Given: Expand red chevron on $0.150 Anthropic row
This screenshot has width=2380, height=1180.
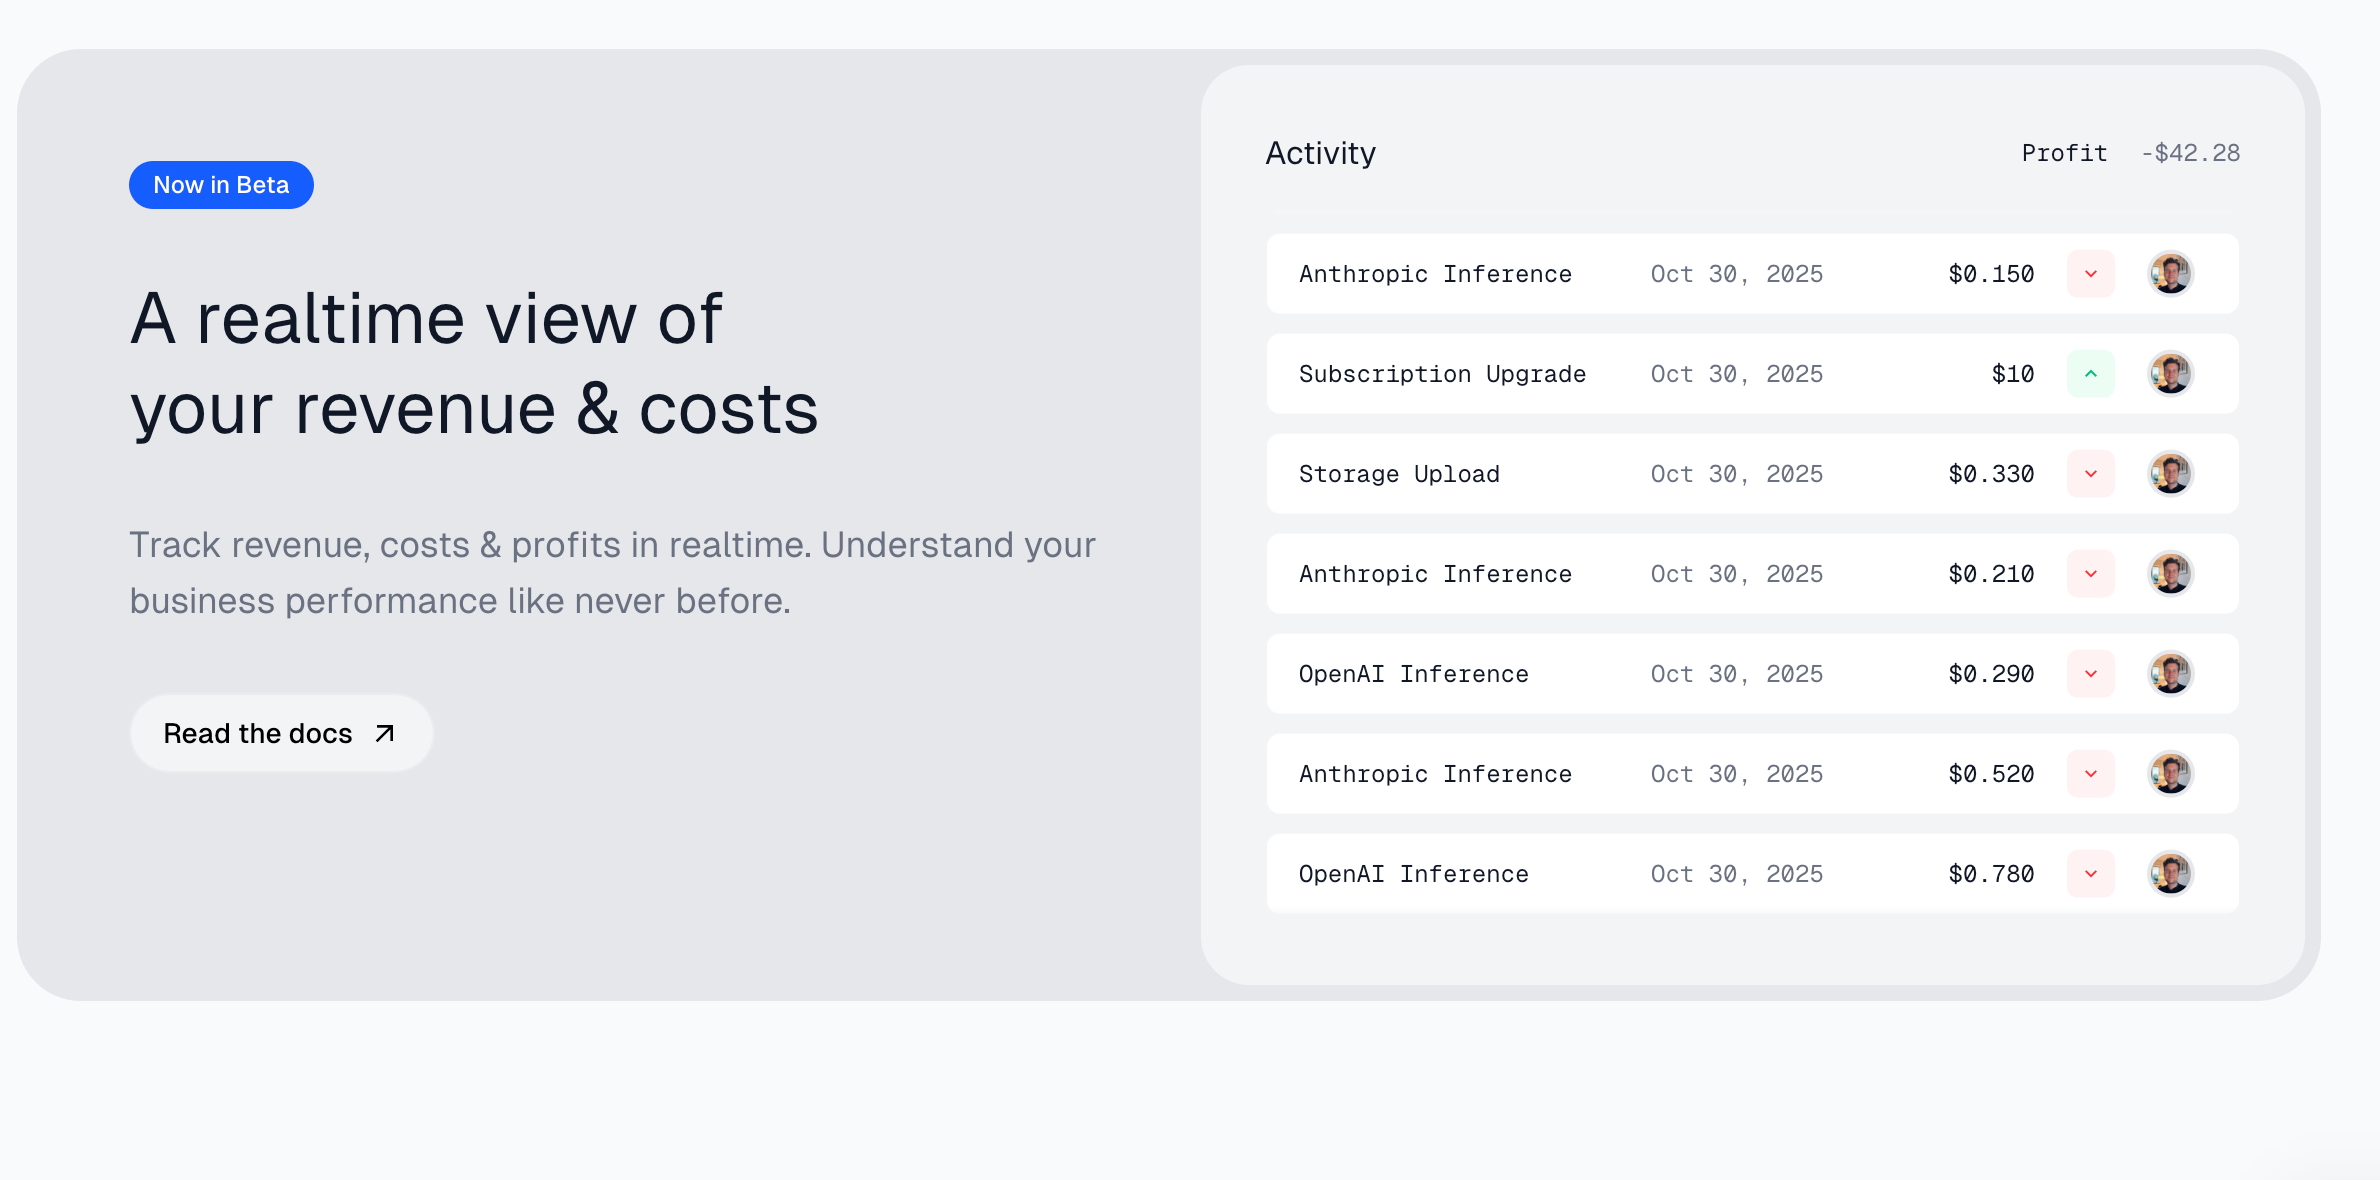Looking at the screenshot, I should tap(2091, 274).
